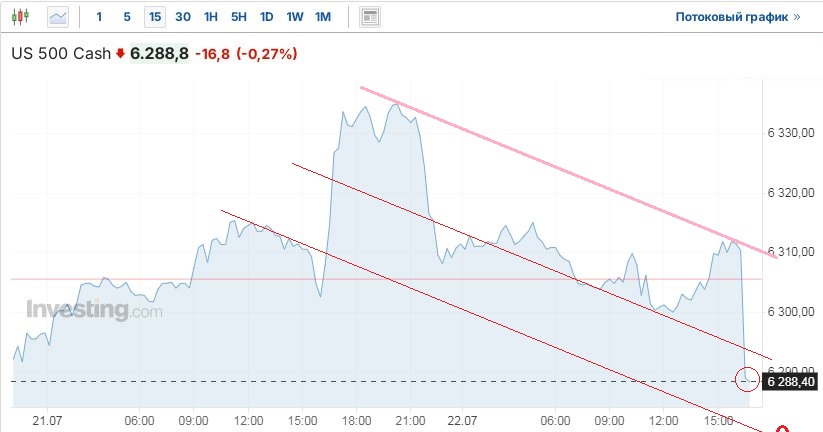823x432 pixels.
Task: Choose the 1D timeframe
Action: click(266, 17)
